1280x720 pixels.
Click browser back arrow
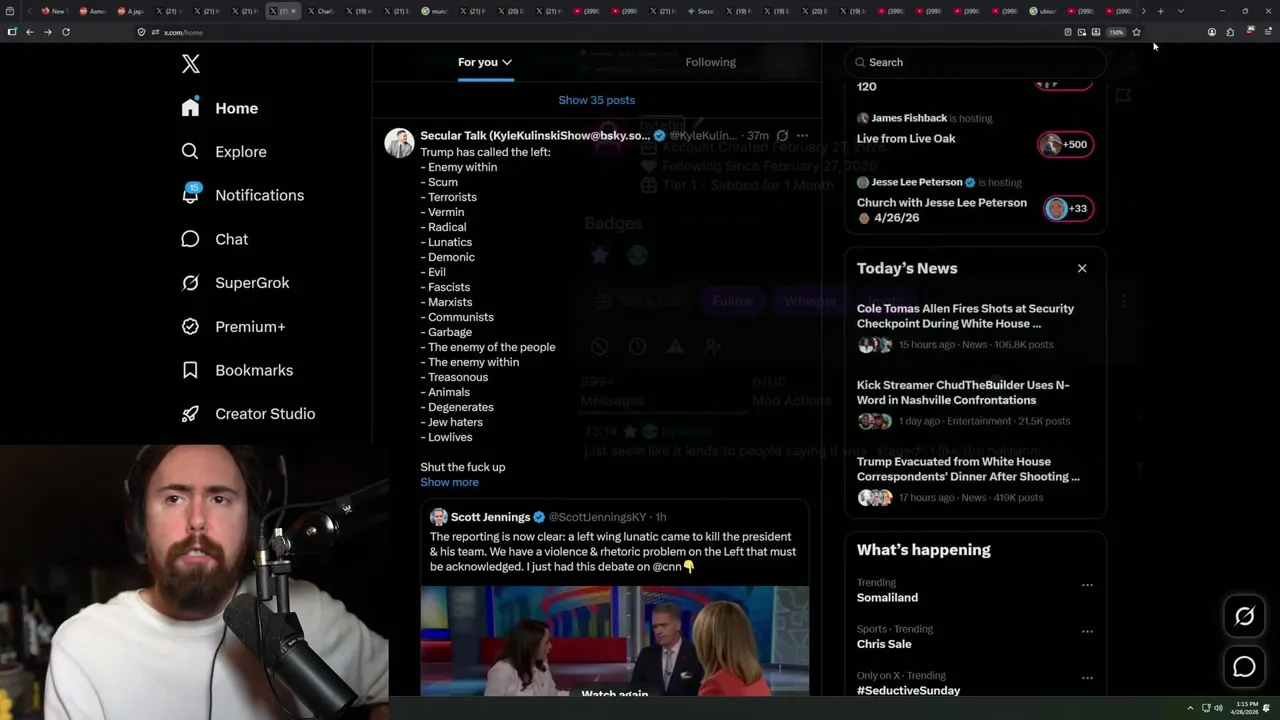pyautogui.click(x=30, y=32)
